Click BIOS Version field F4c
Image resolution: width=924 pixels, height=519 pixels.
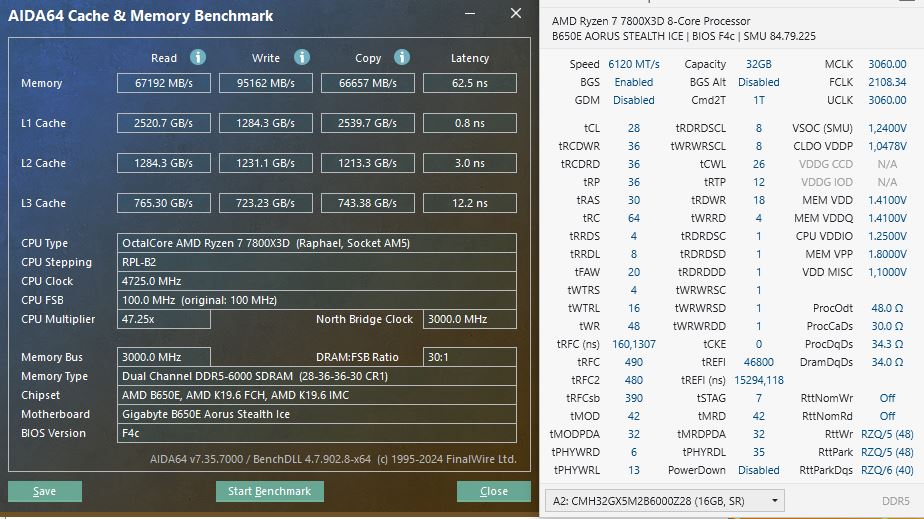point(317,433)
